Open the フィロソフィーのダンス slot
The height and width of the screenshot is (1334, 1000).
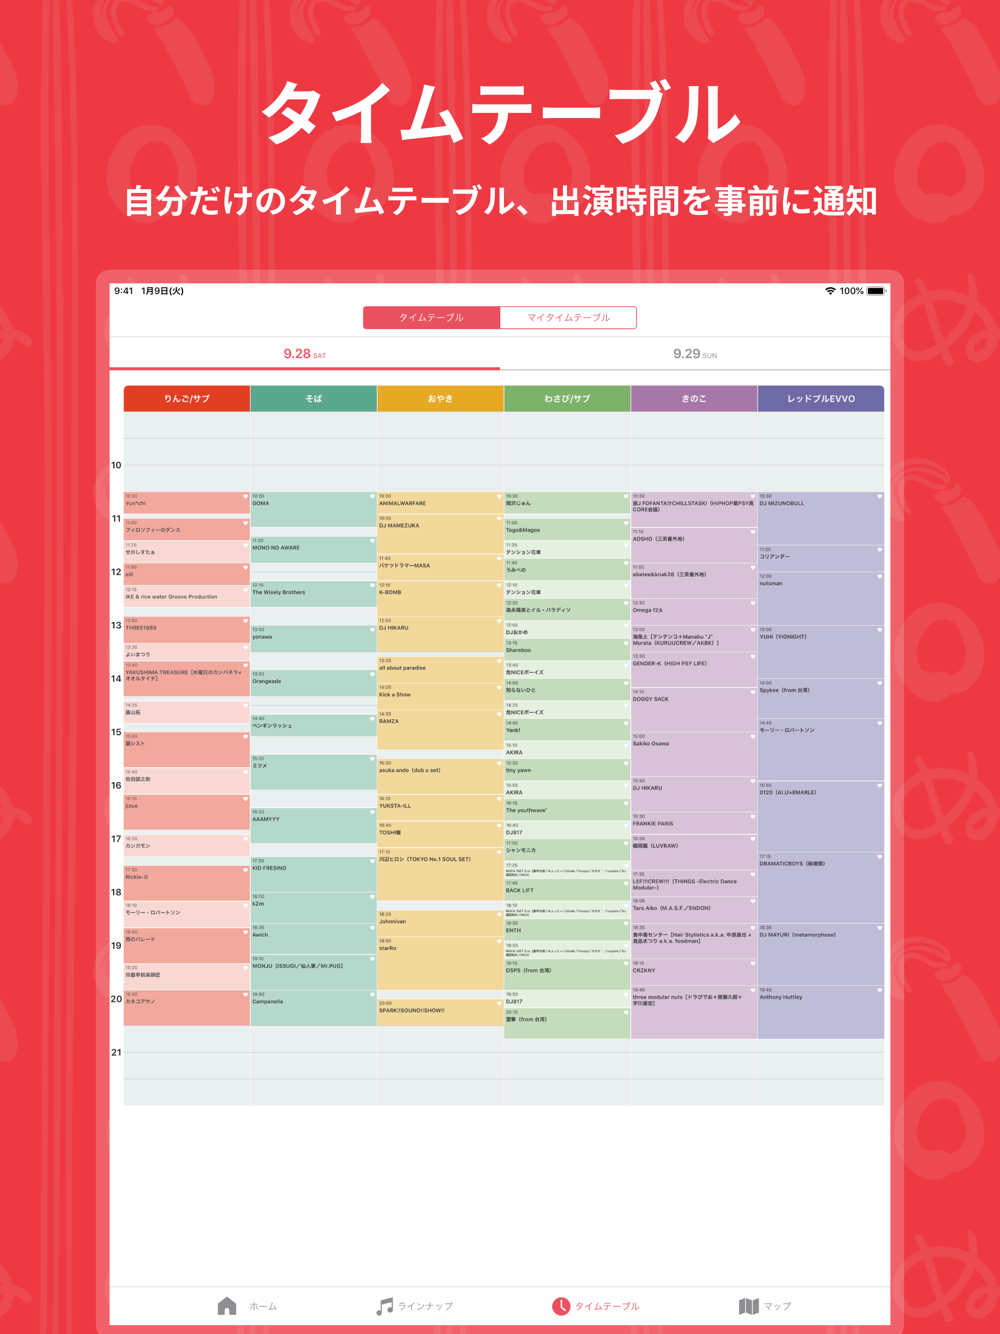pyautogui.click(x=187, y=528)
